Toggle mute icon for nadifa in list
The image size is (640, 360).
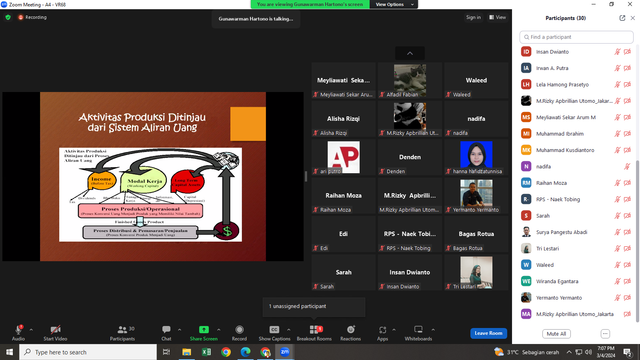coord(627,167)
